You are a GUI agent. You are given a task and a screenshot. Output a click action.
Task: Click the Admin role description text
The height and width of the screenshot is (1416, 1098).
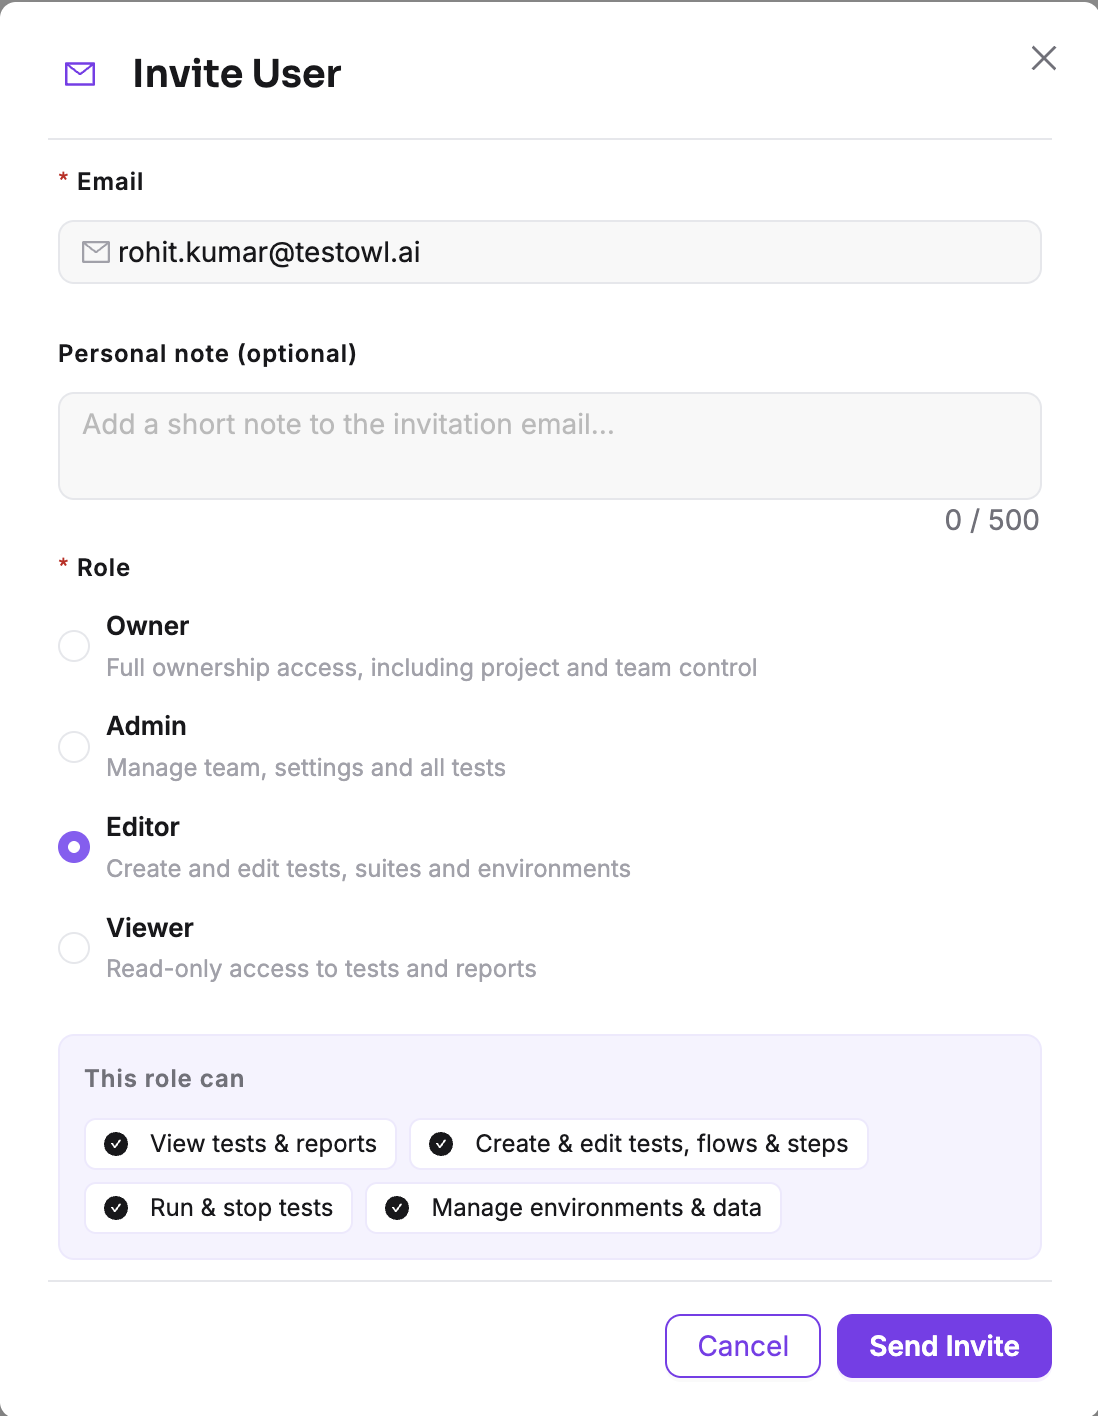pos(306,768)
